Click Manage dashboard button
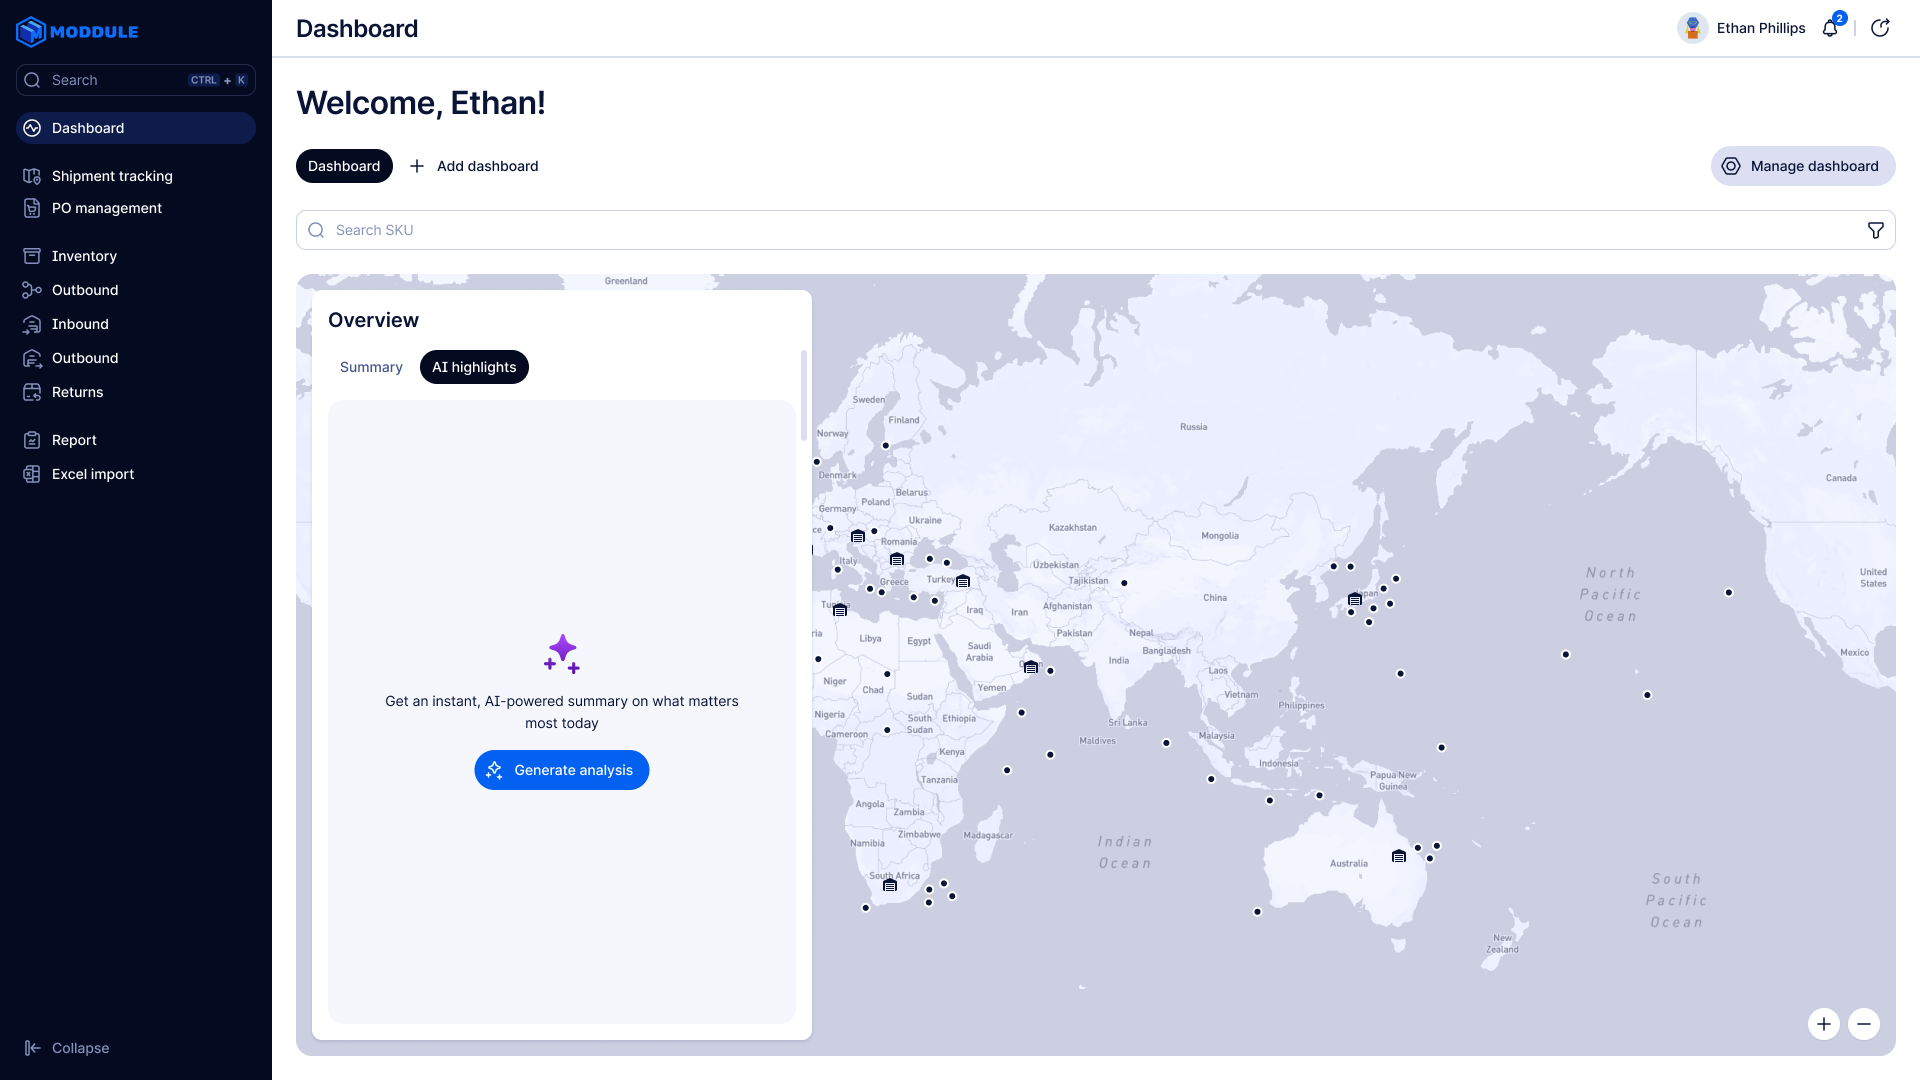This screenshot has height=1080, width=1920. click(1802, 166)
